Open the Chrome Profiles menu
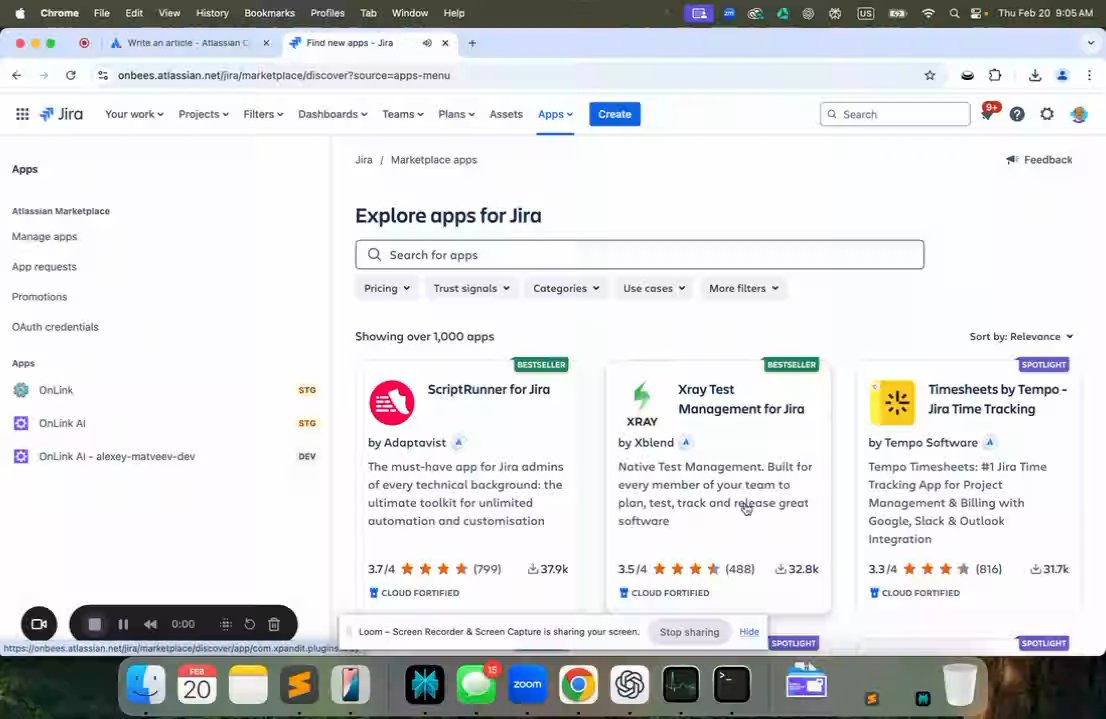 click(x=327, y=13)
